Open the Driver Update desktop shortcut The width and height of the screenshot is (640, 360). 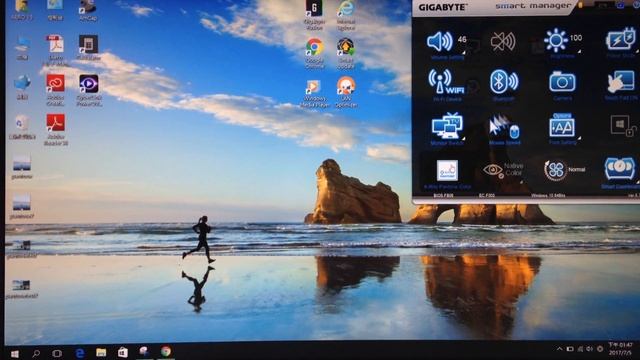pyautogui.click(x=346, y=48)
